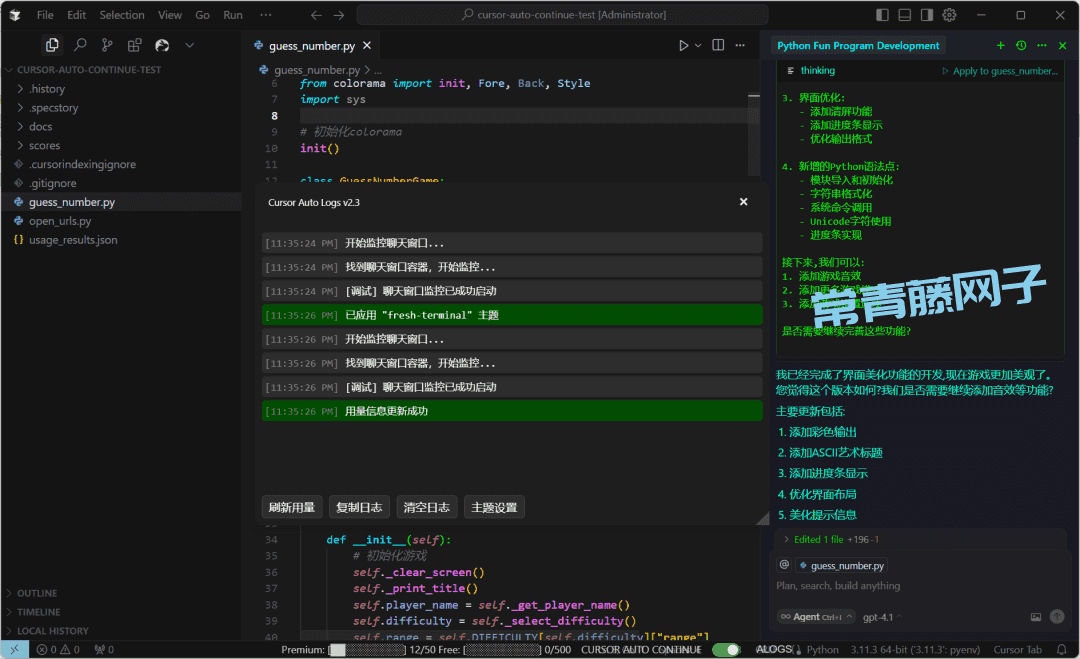Image resolution: width=1080 pixels, height=659 pixels.
Task: Open the Search view in activity bar
Action: coord(80,45)
